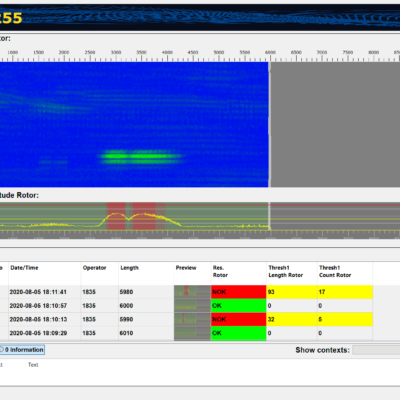Click the Text column header in message list
Screen dimensions: 400x400
tap(33, 365)
